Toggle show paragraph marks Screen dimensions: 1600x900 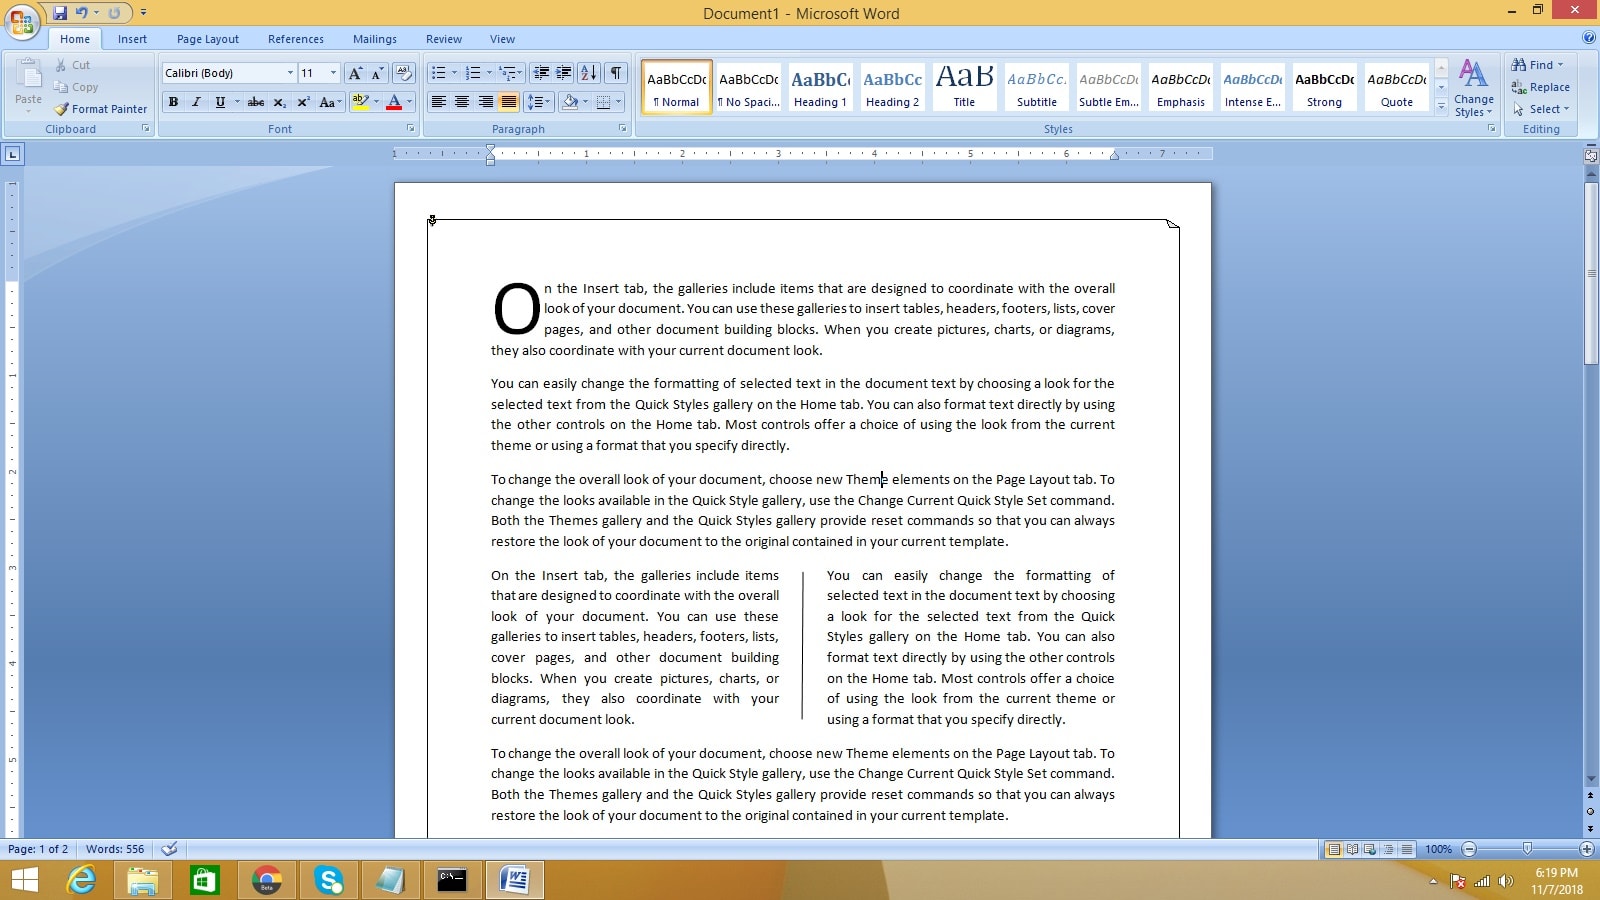point(616,73)
